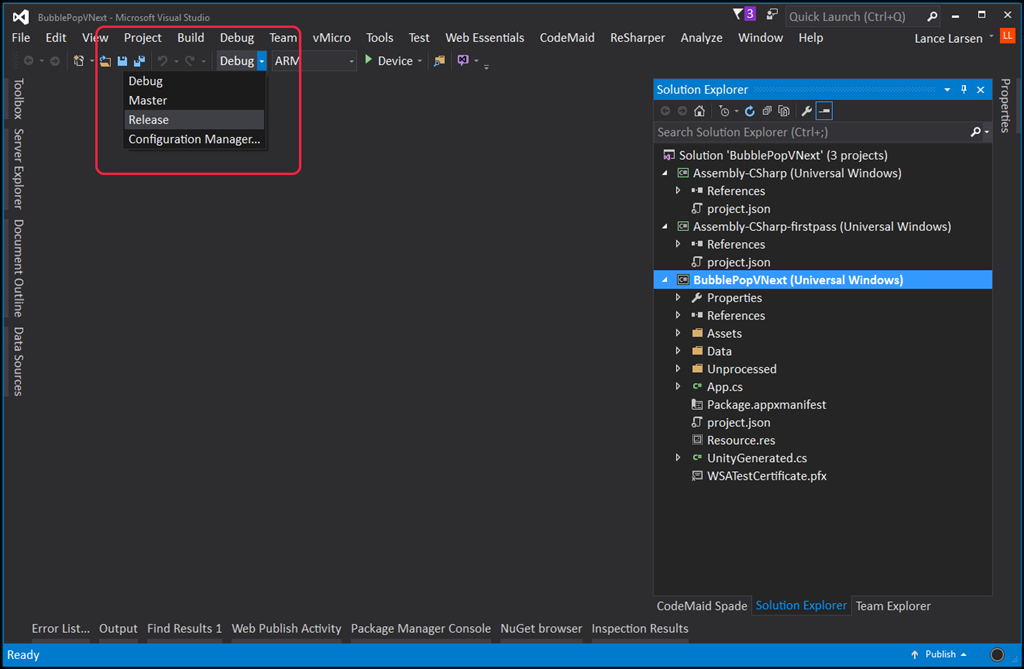Open the ReSharper menu
Viewport: 1024px width, 669px height.
coord(637,38)
